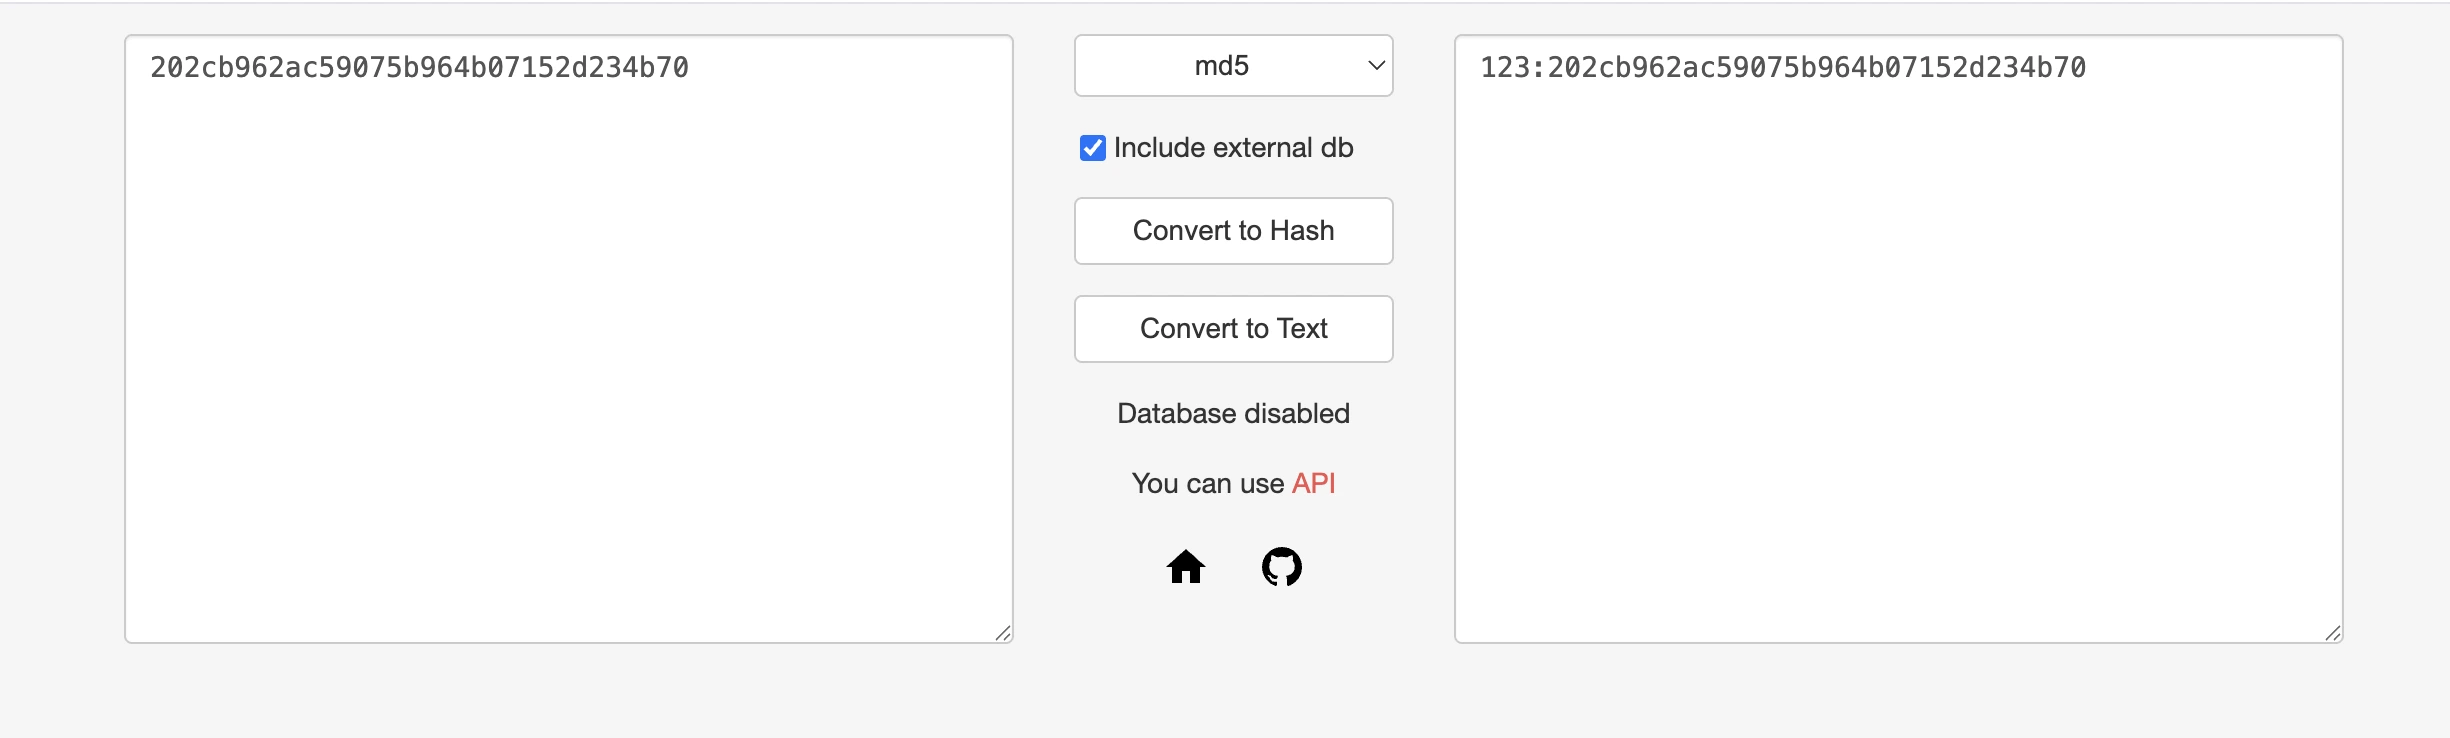Click the hash after the colon in the output
2450x738 pixels.
pyautogui.click(x=1816, y=68)
